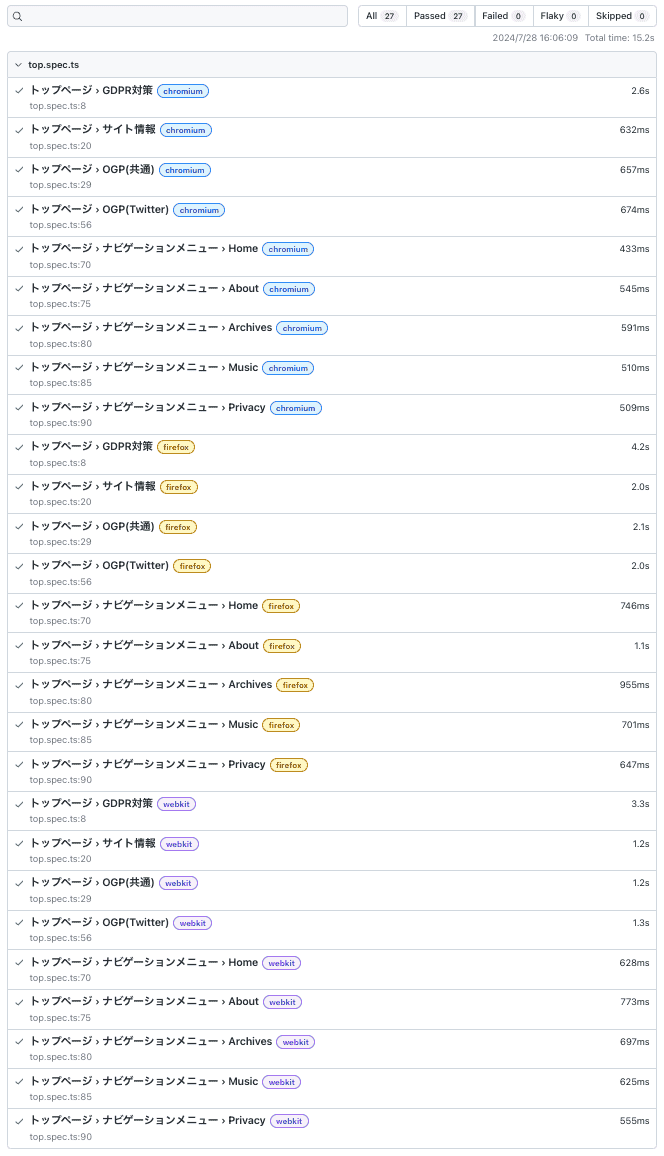Open webkit ナビゲーションメニュー Privacy test

(147, 1121)
